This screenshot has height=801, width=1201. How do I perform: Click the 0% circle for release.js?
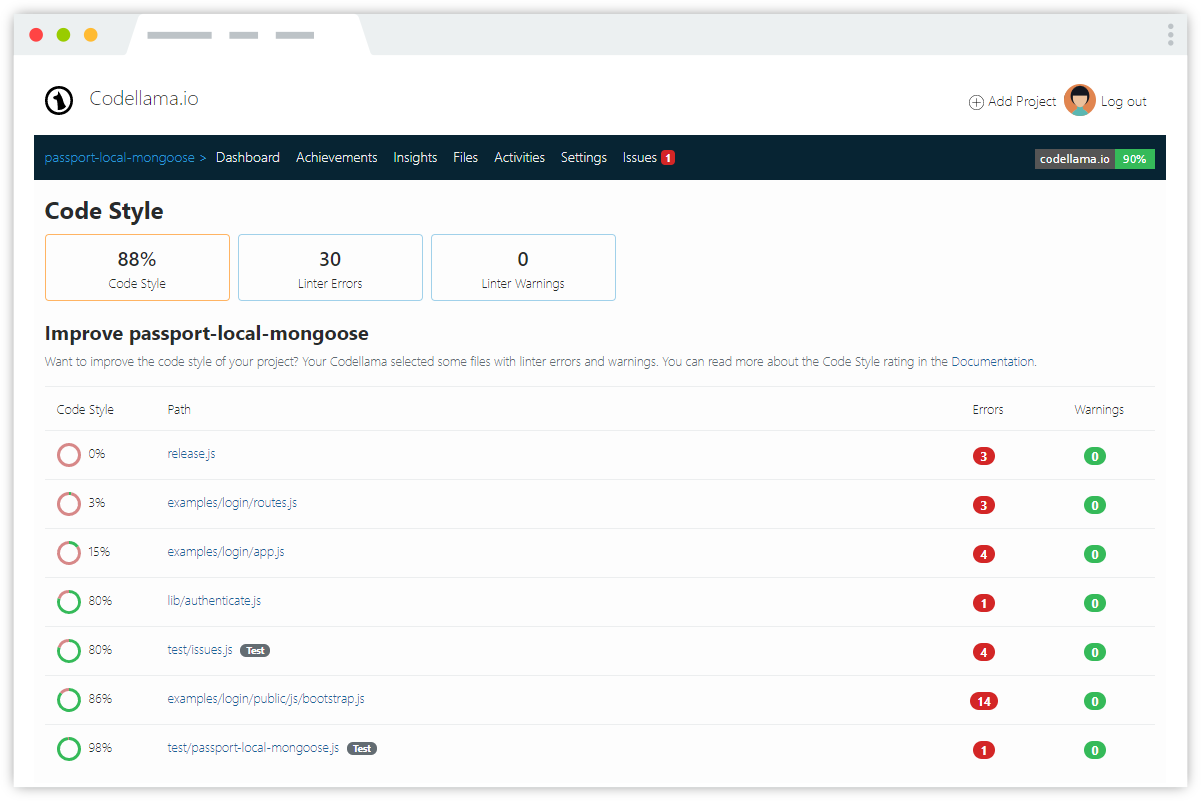point(69,455)
